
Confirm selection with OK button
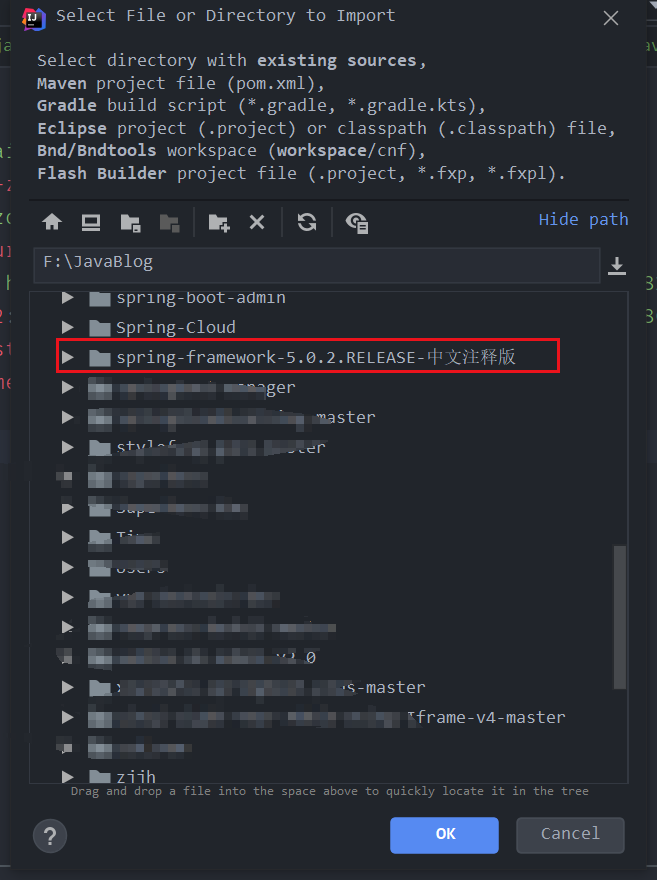(444, 835)
